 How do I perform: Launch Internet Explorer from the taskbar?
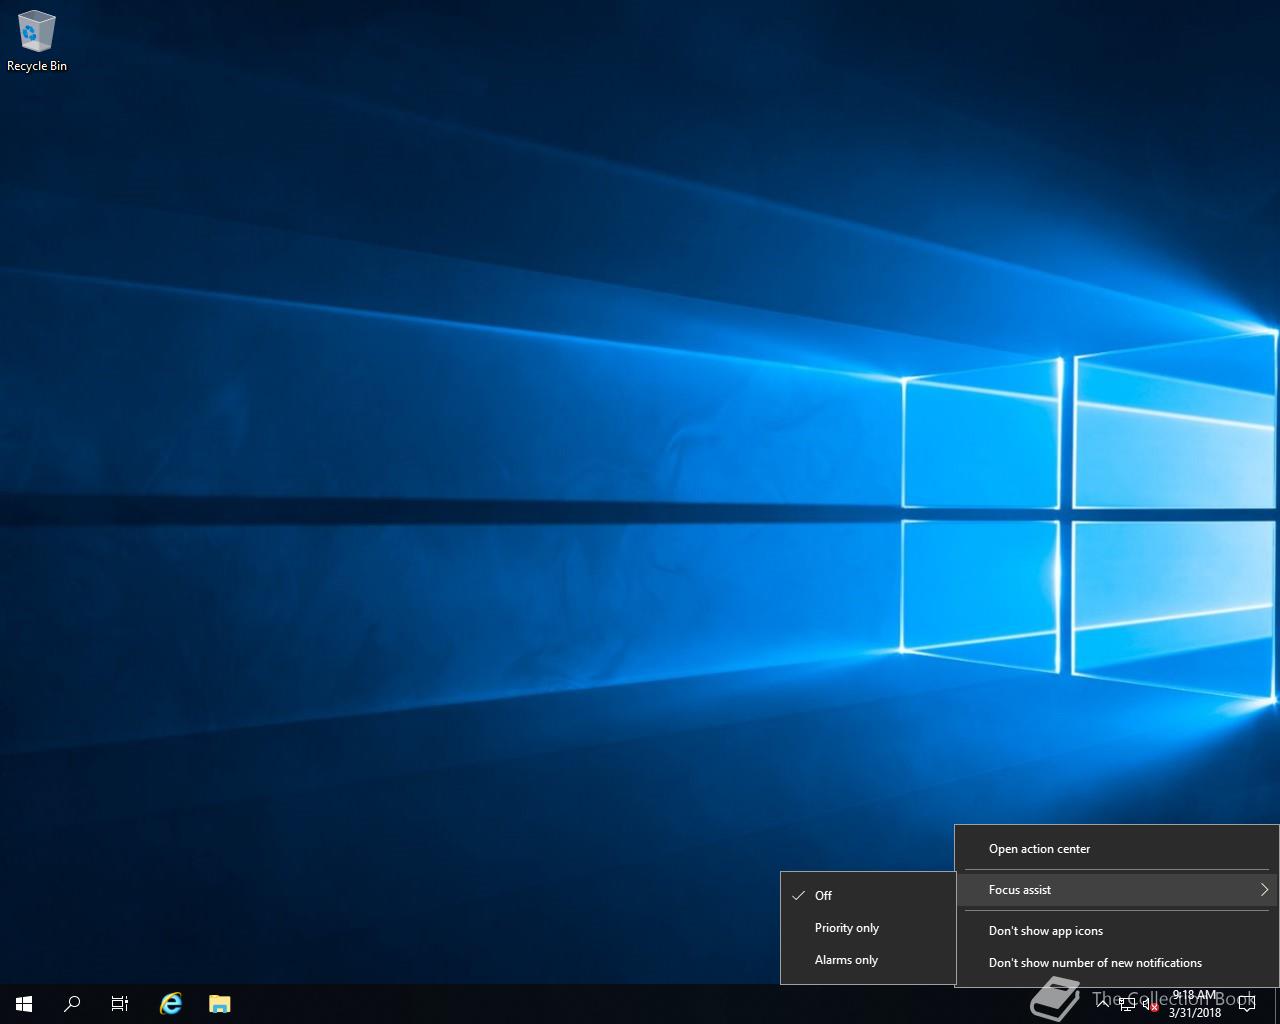[171, 1004]
